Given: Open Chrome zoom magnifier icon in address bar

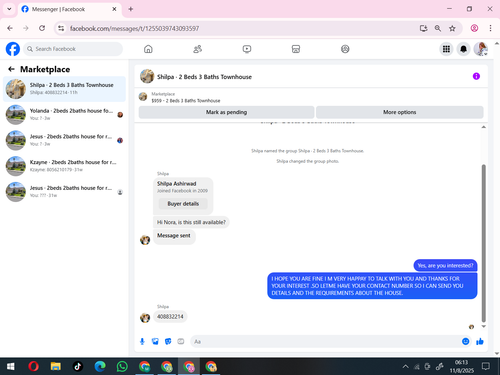Looking at the screenshot, I should coord(438,28).
